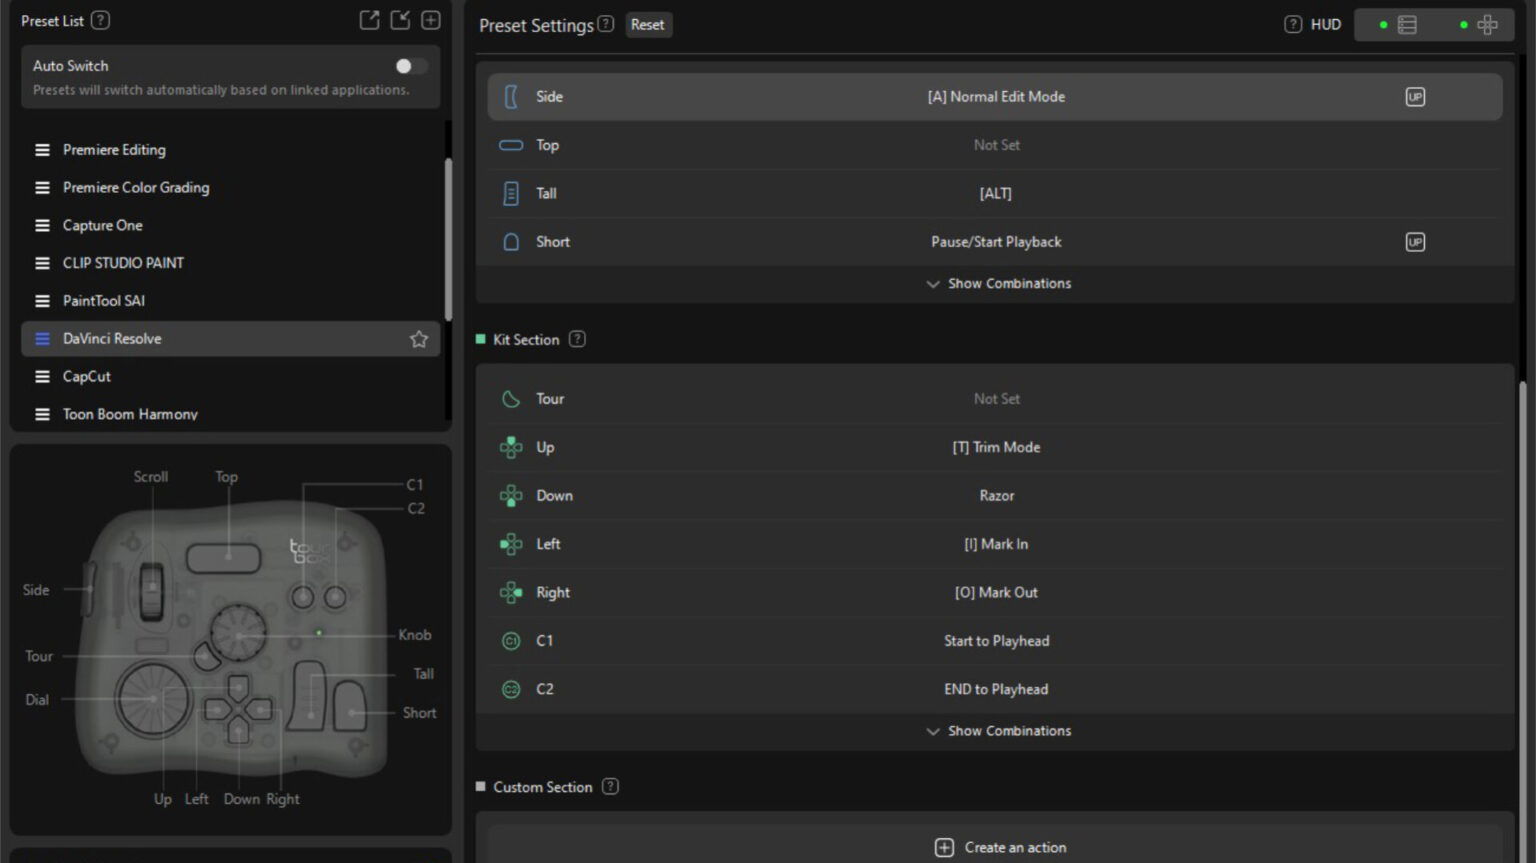Image resolution: width=1536 pixels, height=863 pixels.
Task: Switch to the Premiere Color Grading preset
Action: [x=135, y=187]
